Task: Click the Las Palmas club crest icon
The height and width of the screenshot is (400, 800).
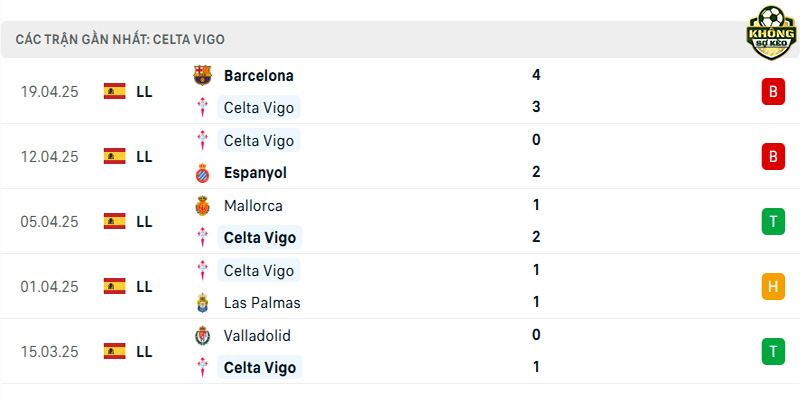Action: [203, 303]
